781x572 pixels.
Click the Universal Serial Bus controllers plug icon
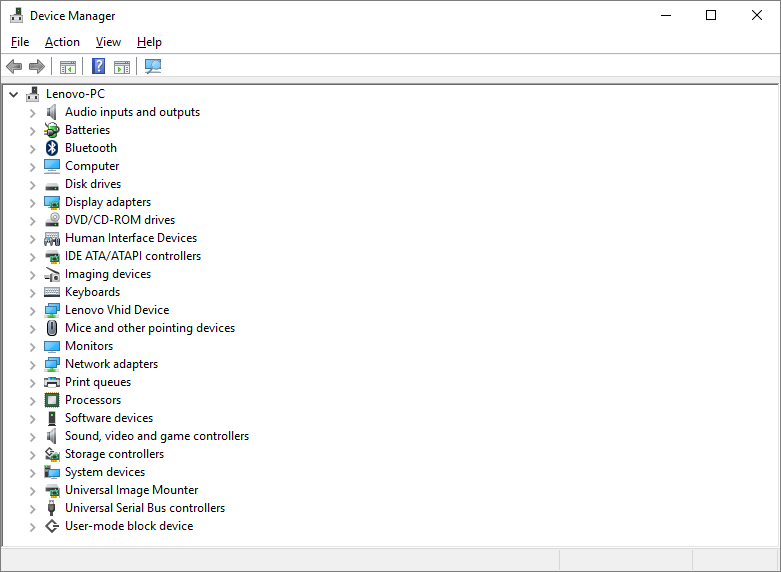click(51, 508)
